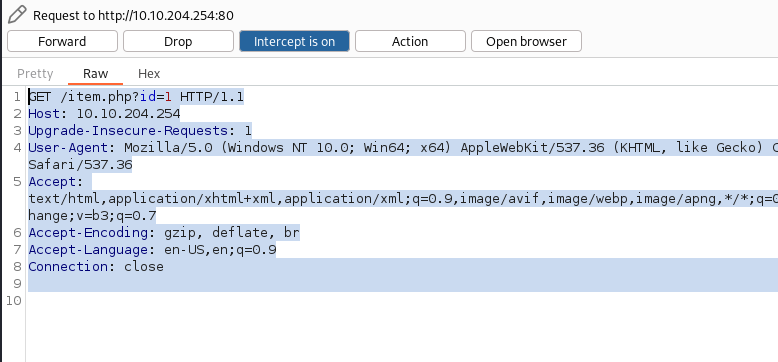Click the User-Agent header name
778x362 pixels.
pos(68,147)
